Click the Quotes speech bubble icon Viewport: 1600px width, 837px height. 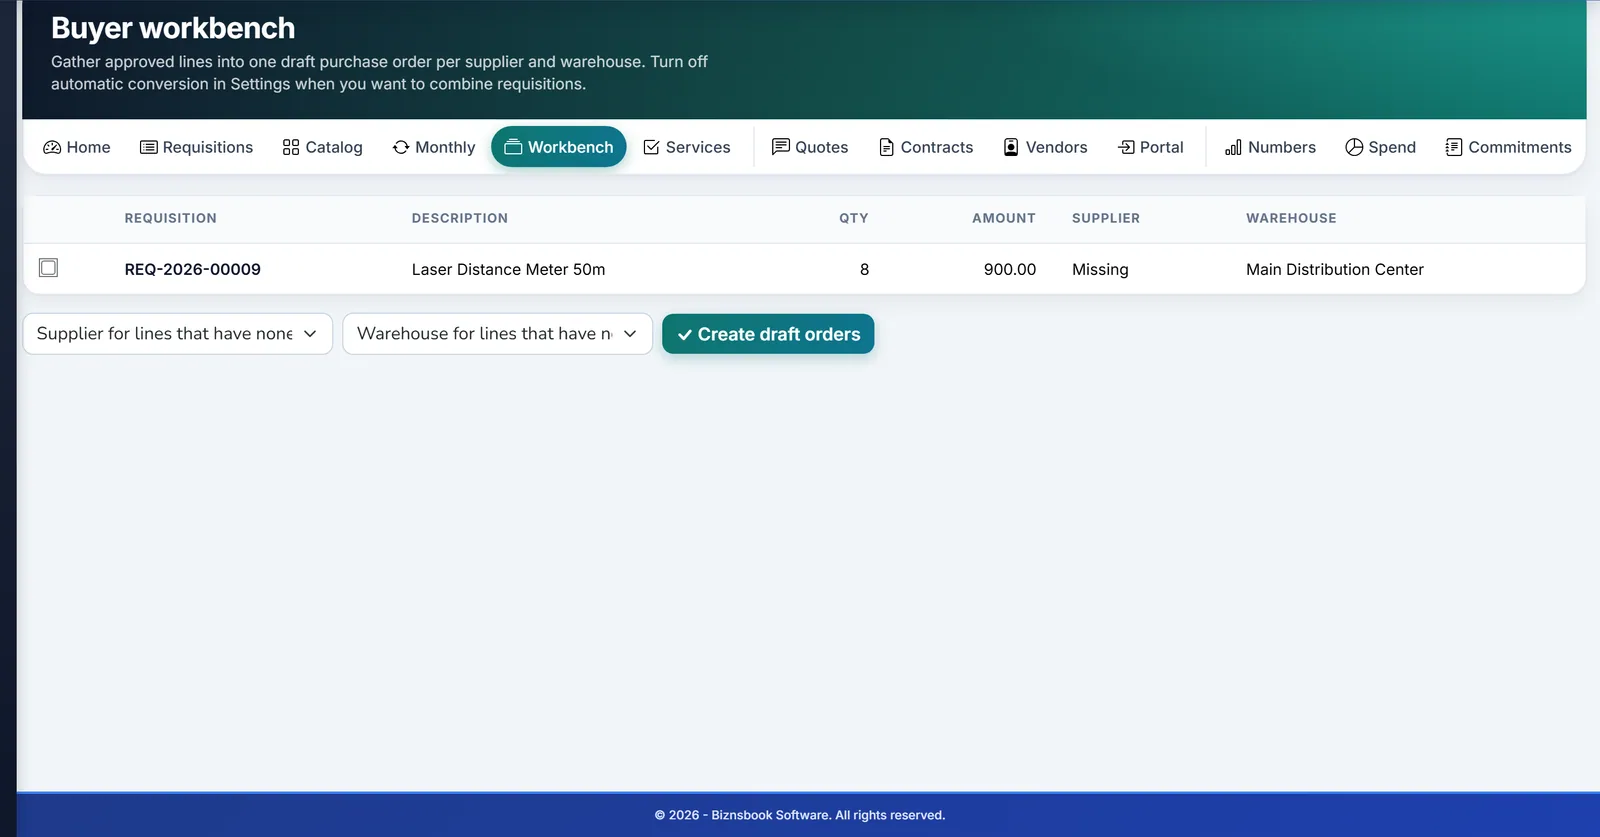781,147
